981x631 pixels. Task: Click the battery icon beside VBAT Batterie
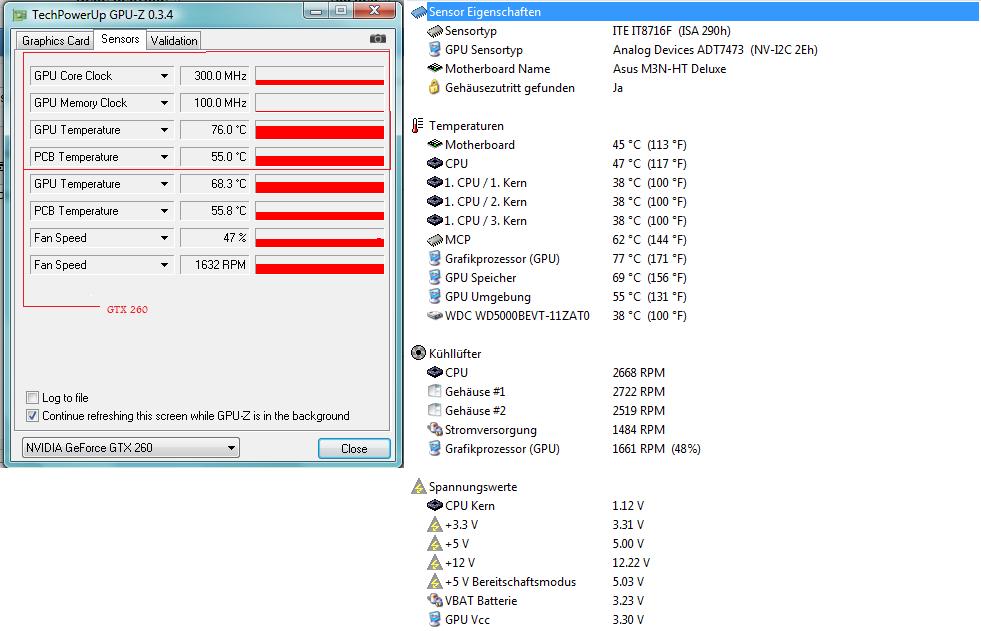tap(435, 600)
